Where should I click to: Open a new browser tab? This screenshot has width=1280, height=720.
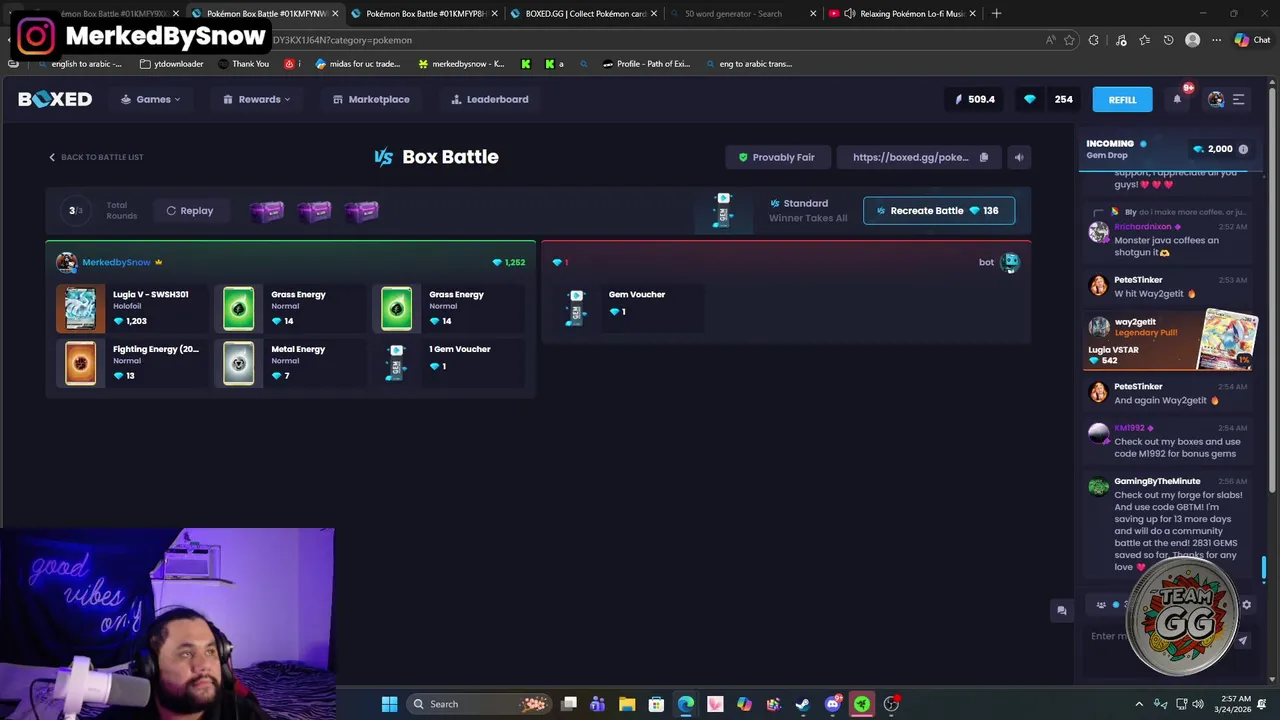coord(997,13)
